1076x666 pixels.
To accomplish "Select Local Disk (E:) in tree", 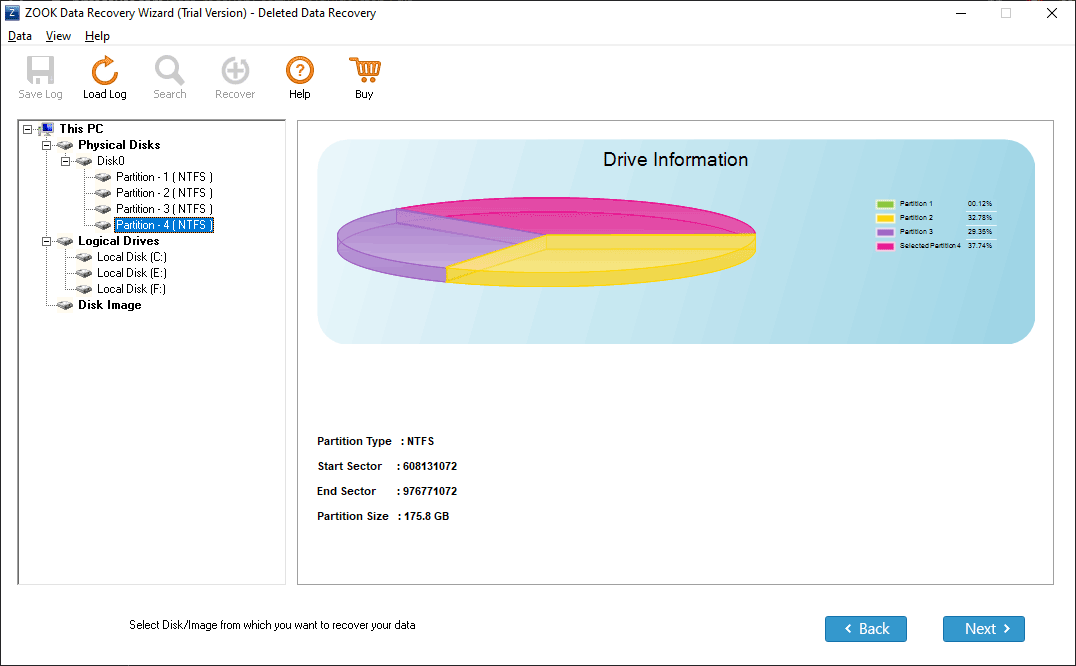I will 132,273.
